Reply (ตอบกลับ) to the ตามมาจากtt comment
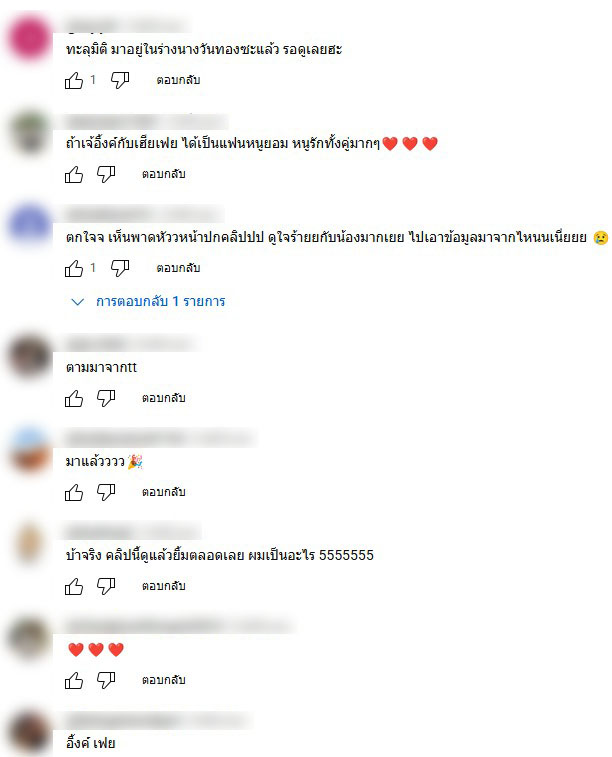The image size is (612, 757). [x=164, y=398]
